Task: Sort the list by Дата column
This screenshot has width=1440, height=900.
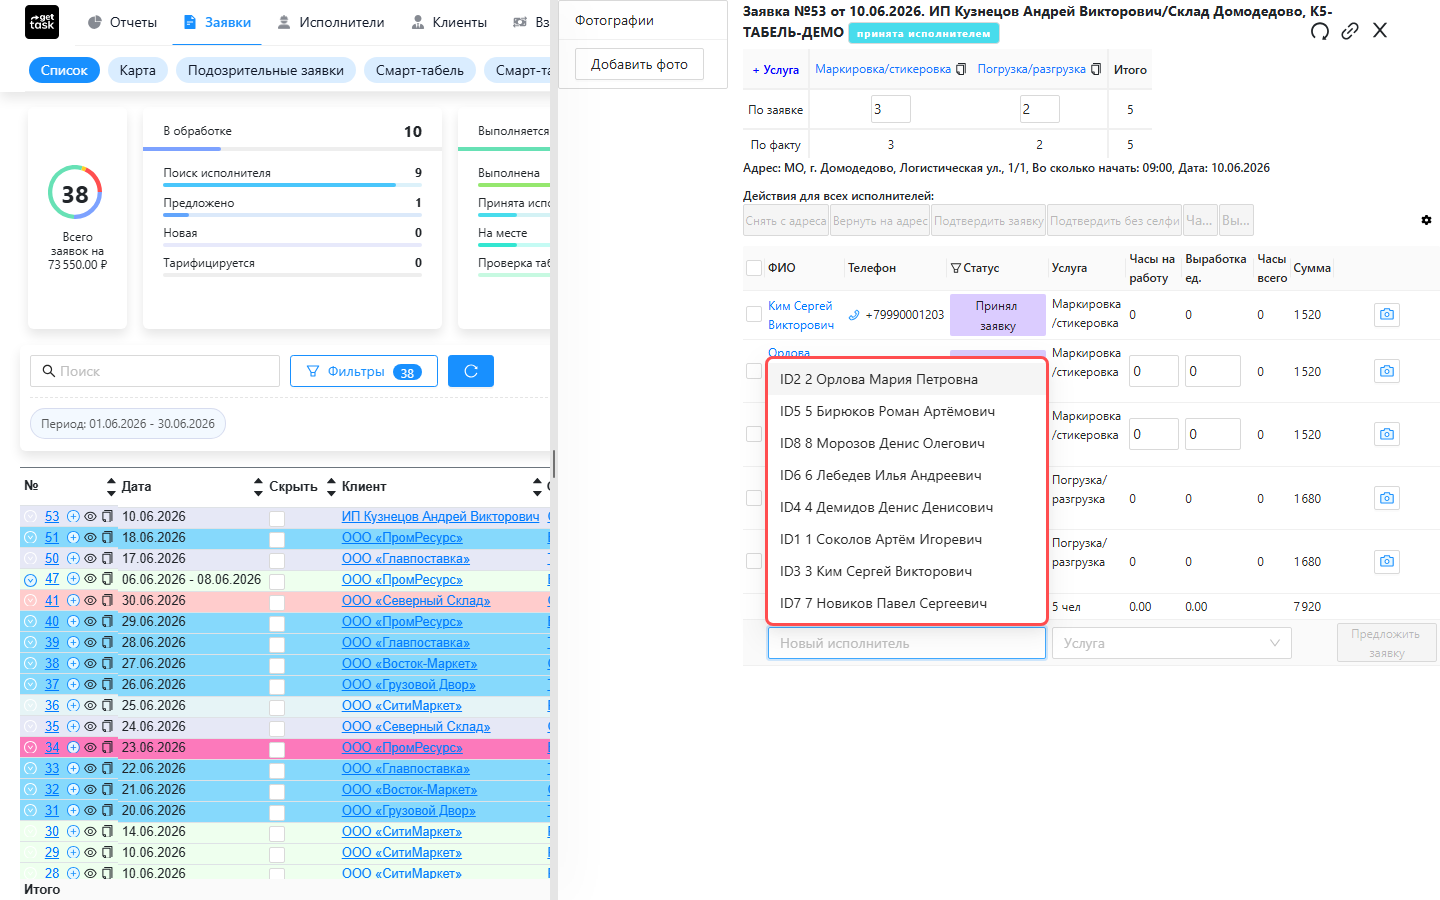Action: click(259, 487)
